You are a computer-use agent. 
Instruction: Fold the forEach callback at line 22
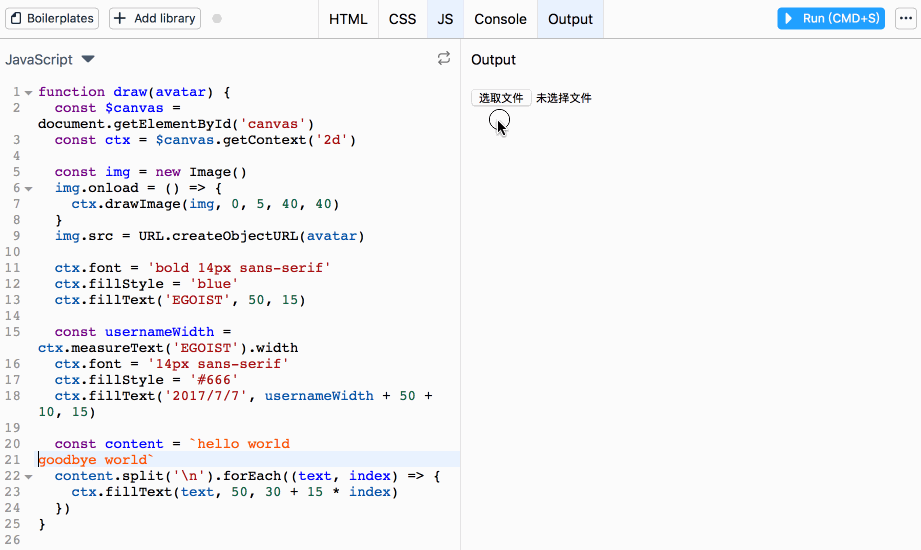tap(28, 477)
